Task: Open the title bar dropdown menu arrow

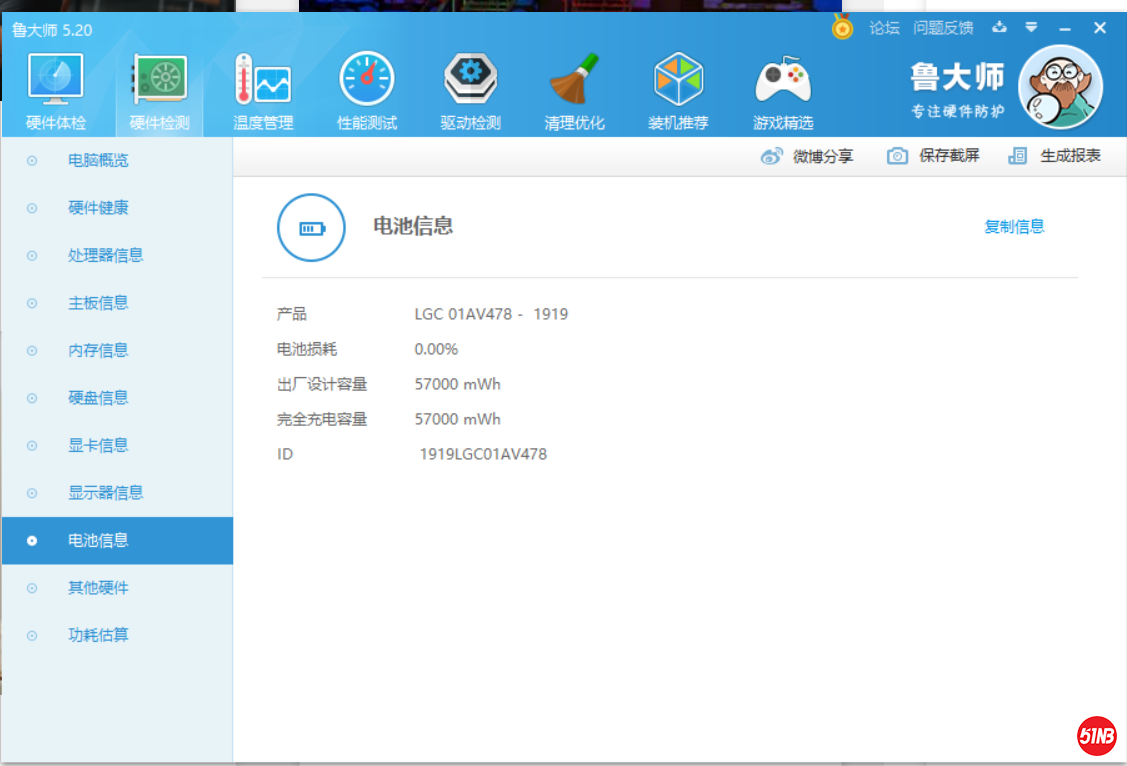Action: 1031,27
